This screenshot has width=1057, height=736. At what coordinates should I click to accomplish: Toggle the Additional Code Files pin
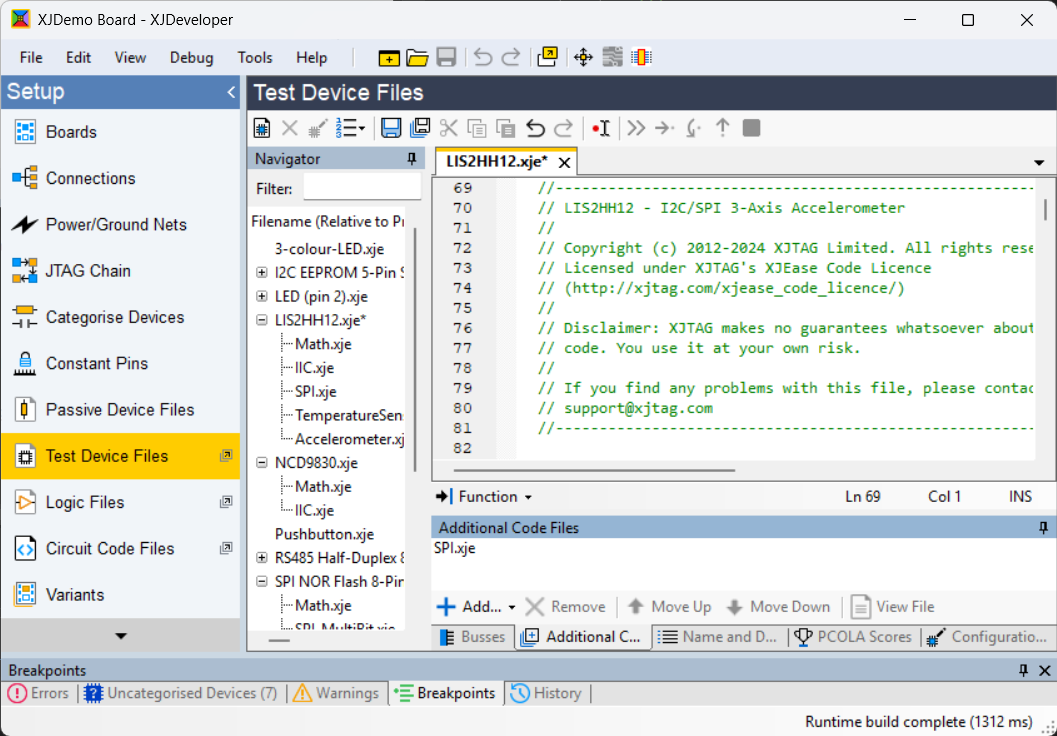(x=1043, y=528)
